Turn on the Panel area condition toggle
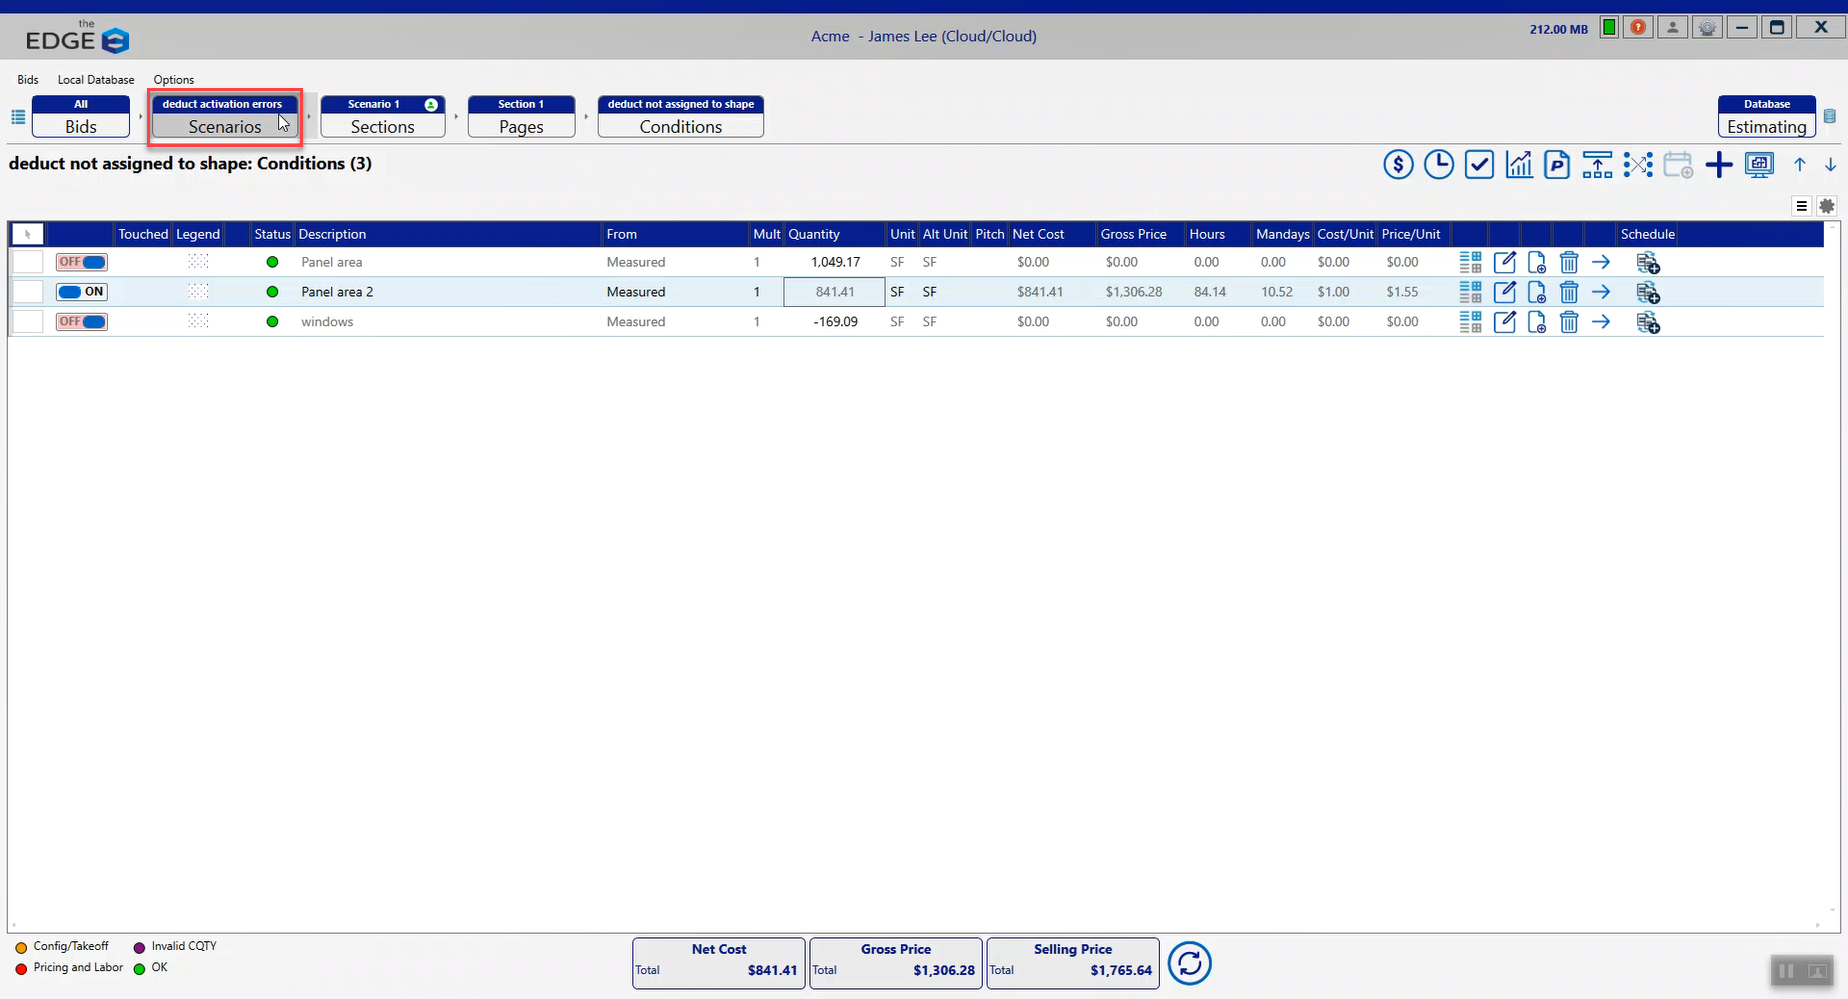 [x=81, y=262]
